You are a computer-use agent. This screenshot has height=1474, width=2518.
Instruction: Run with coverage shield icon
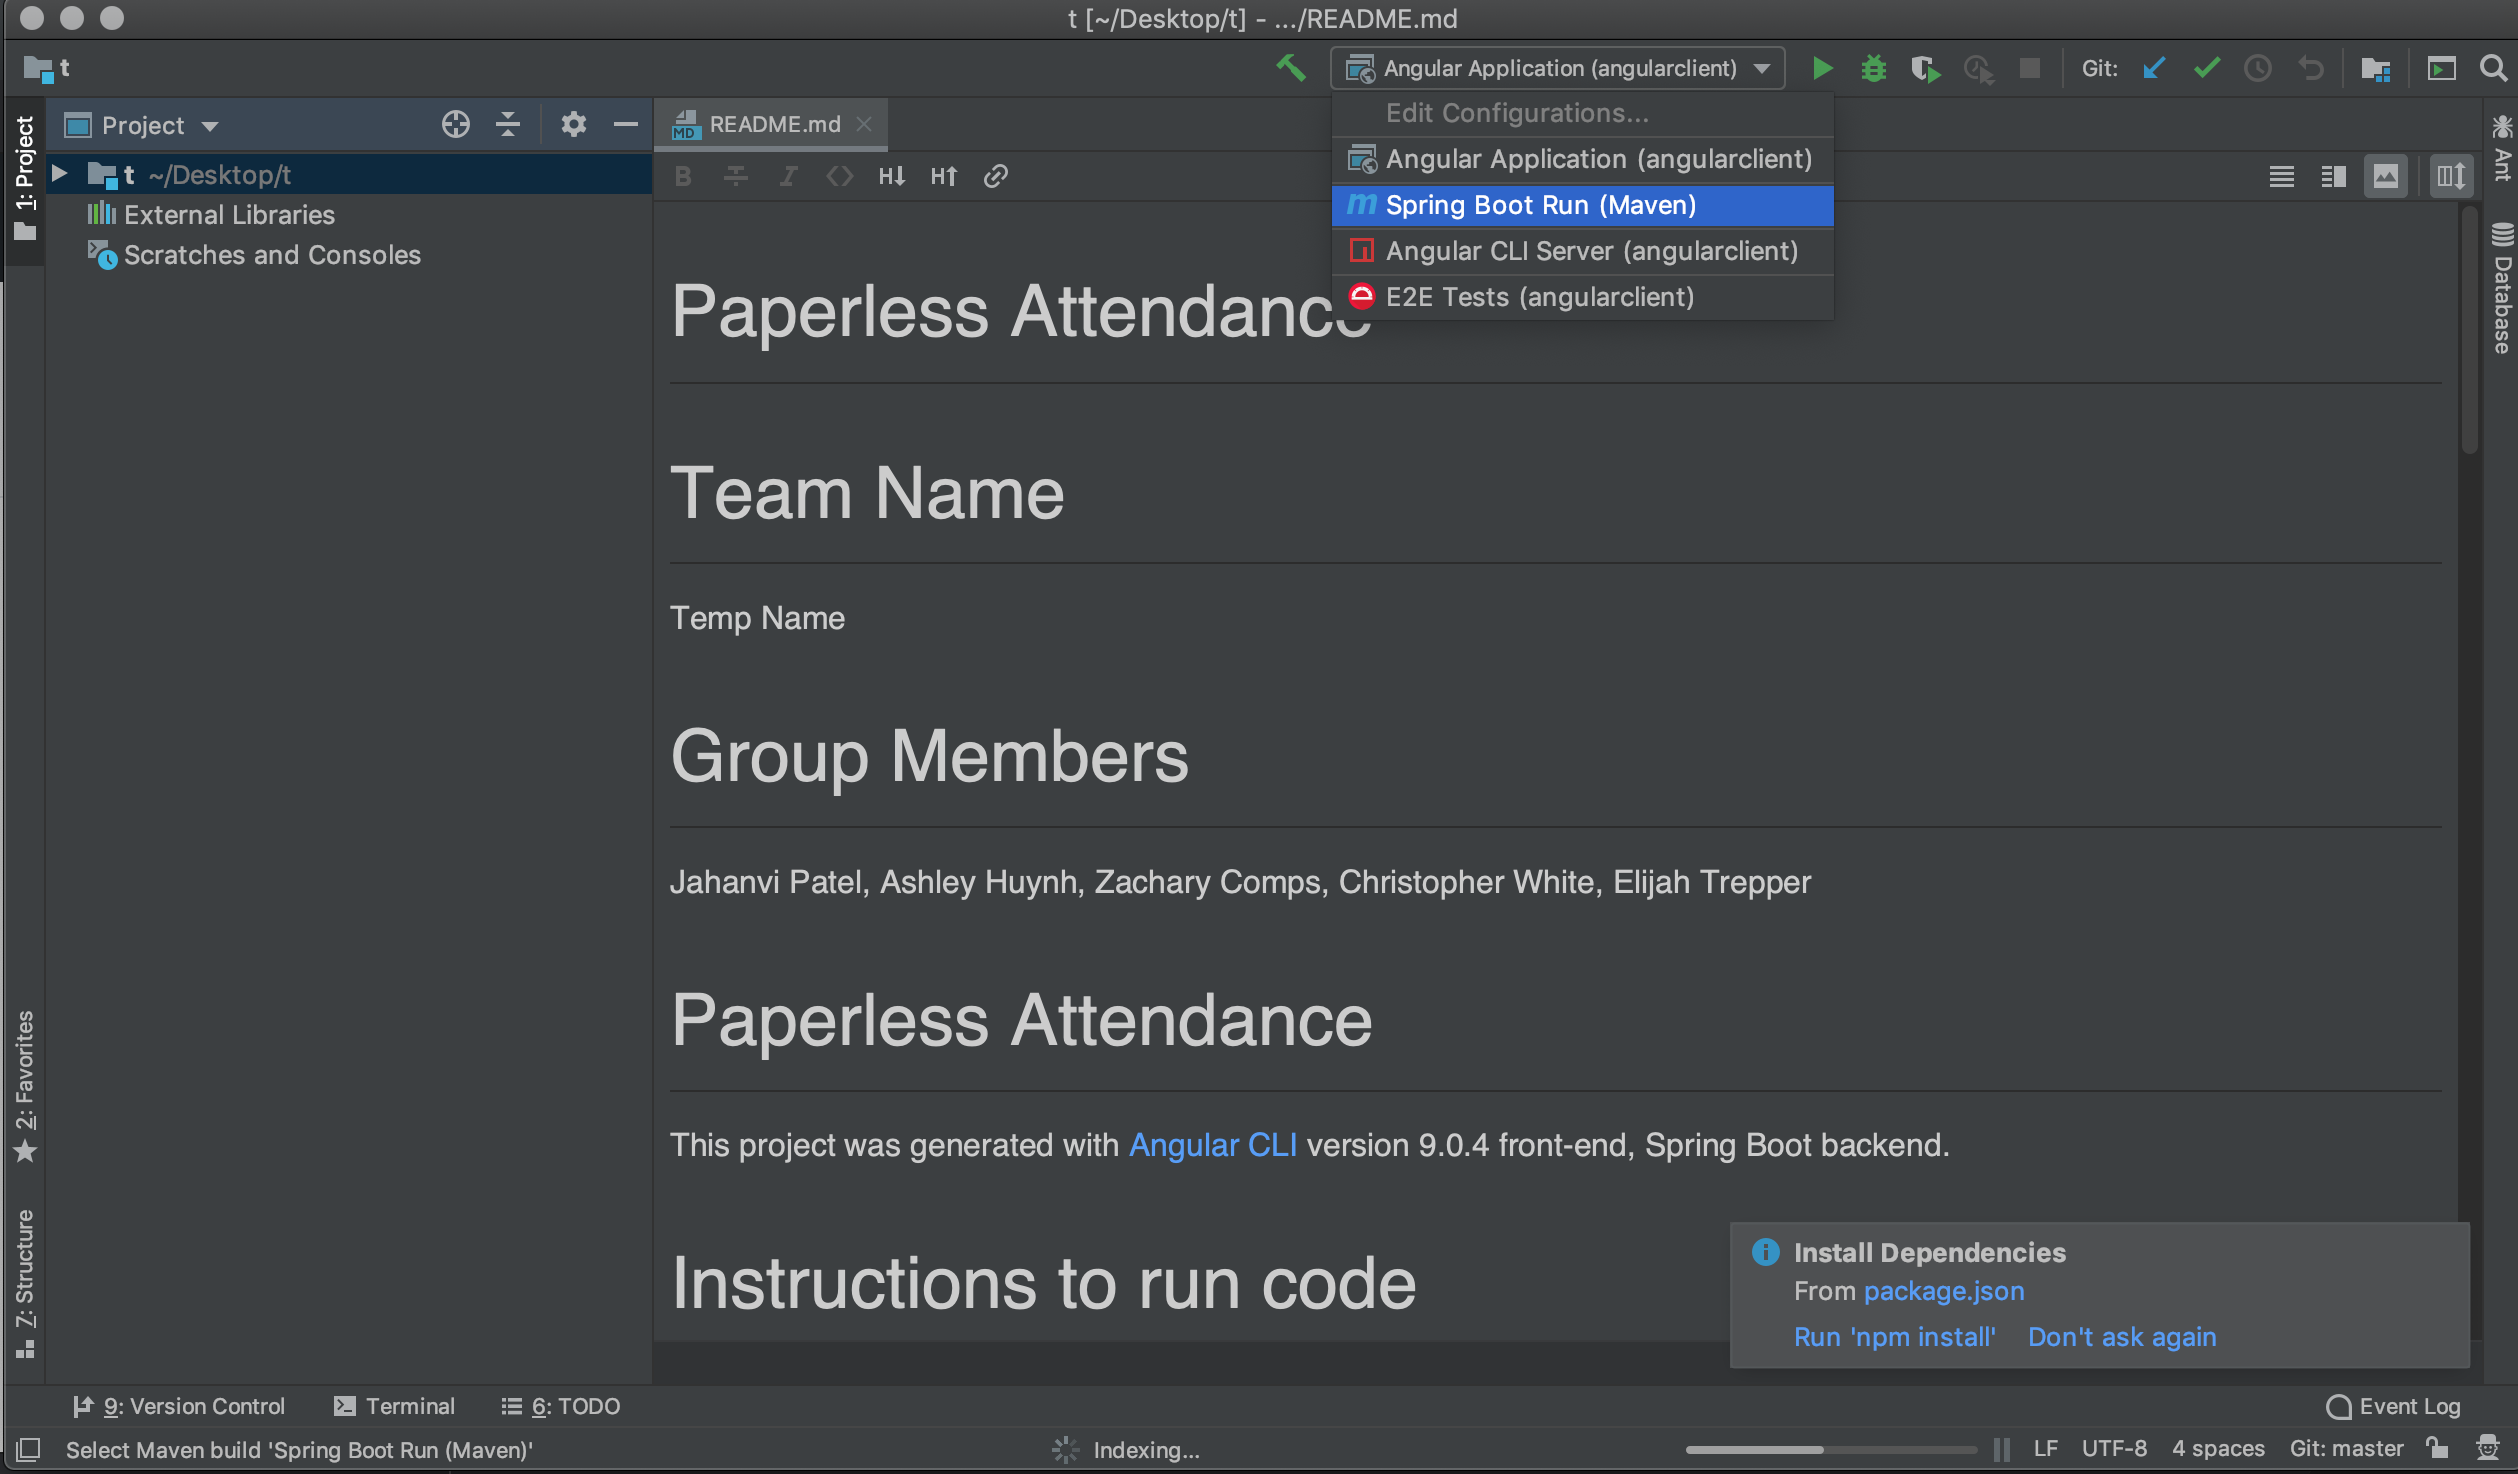coord(1925,68)
